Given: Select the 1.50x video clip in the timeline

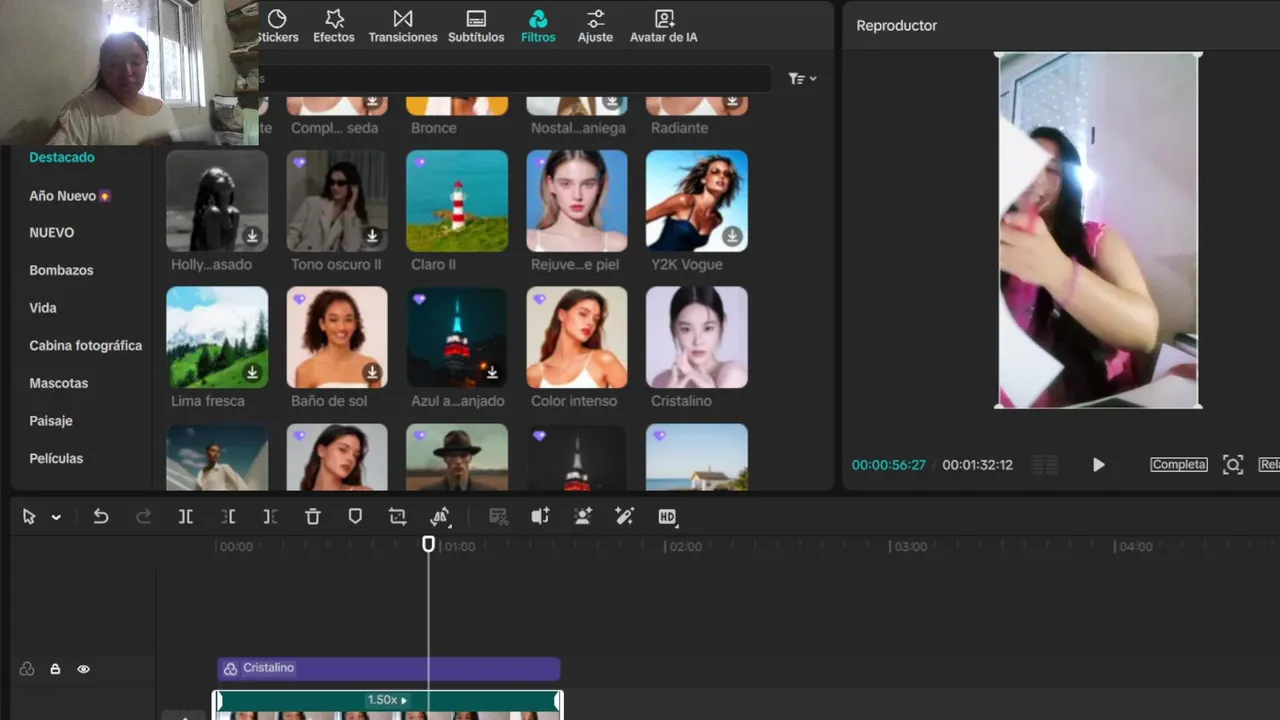Looking at the screenshot, I should coord(388,705).
